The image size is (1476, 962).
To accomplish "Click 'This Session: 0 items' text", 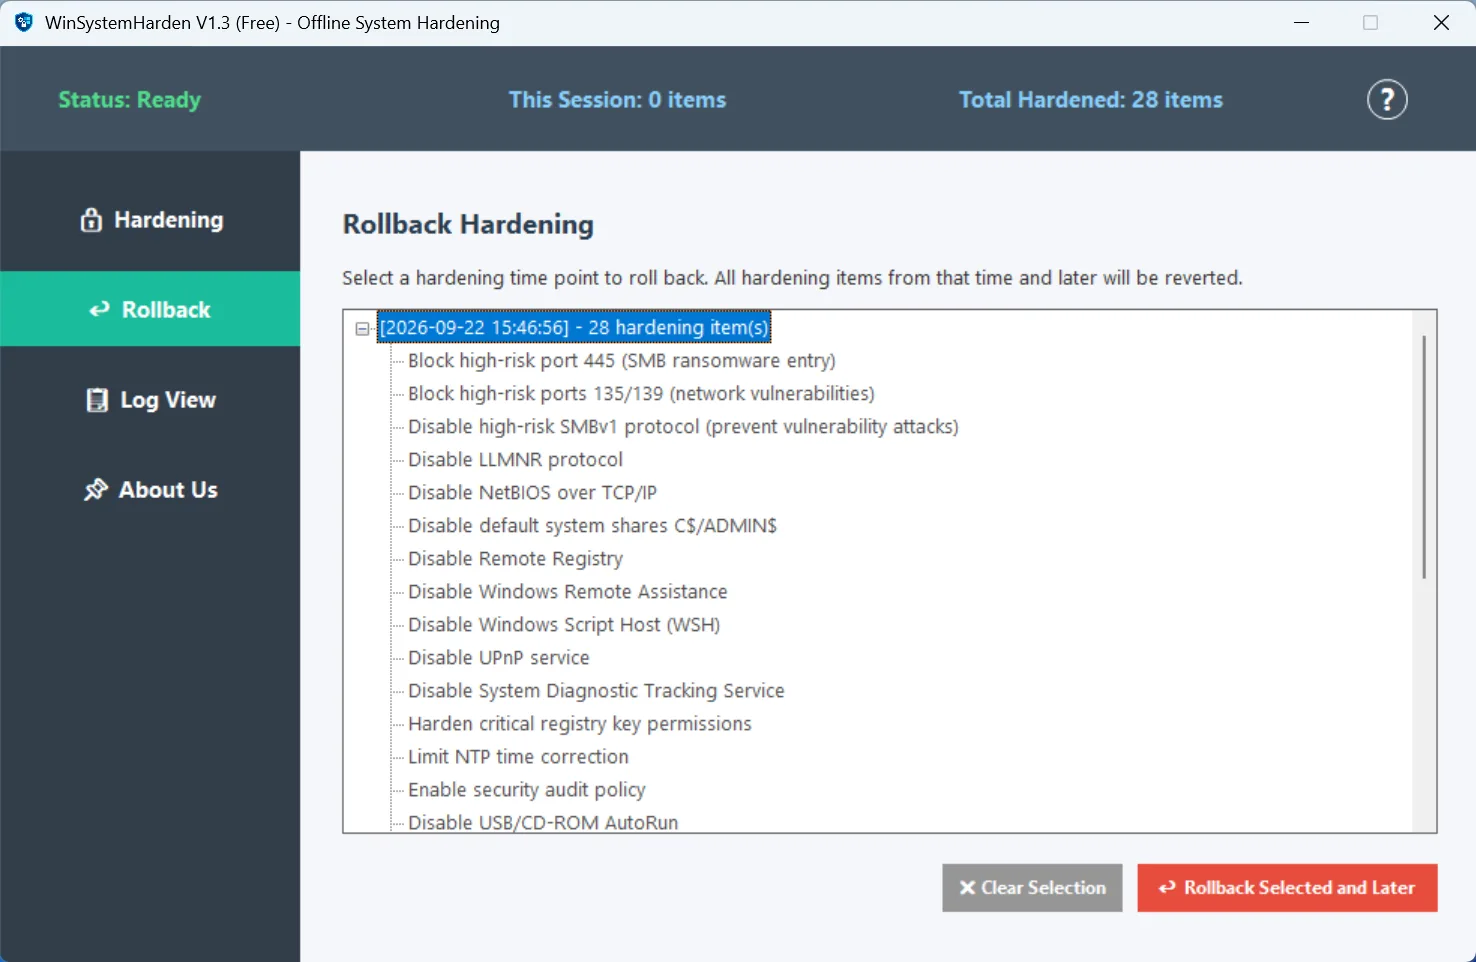I will [x=617, y=100].
